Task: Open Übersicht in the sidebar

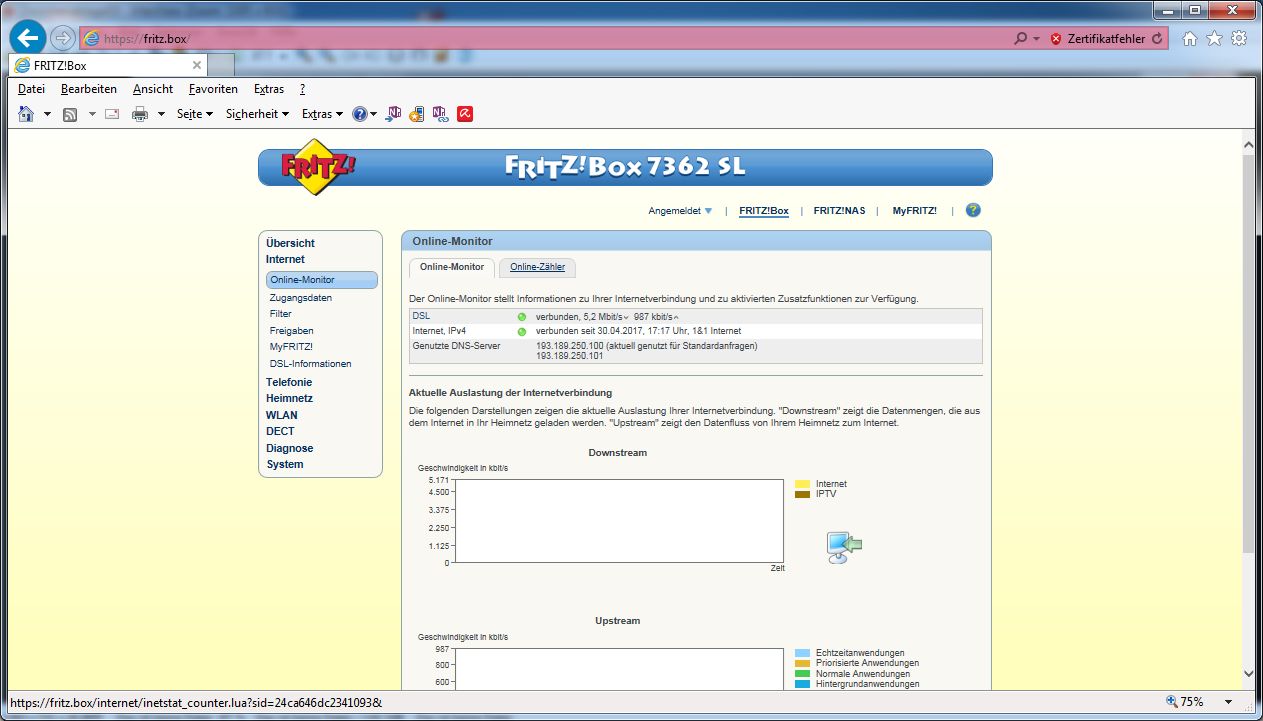Action: coord(290,243)
